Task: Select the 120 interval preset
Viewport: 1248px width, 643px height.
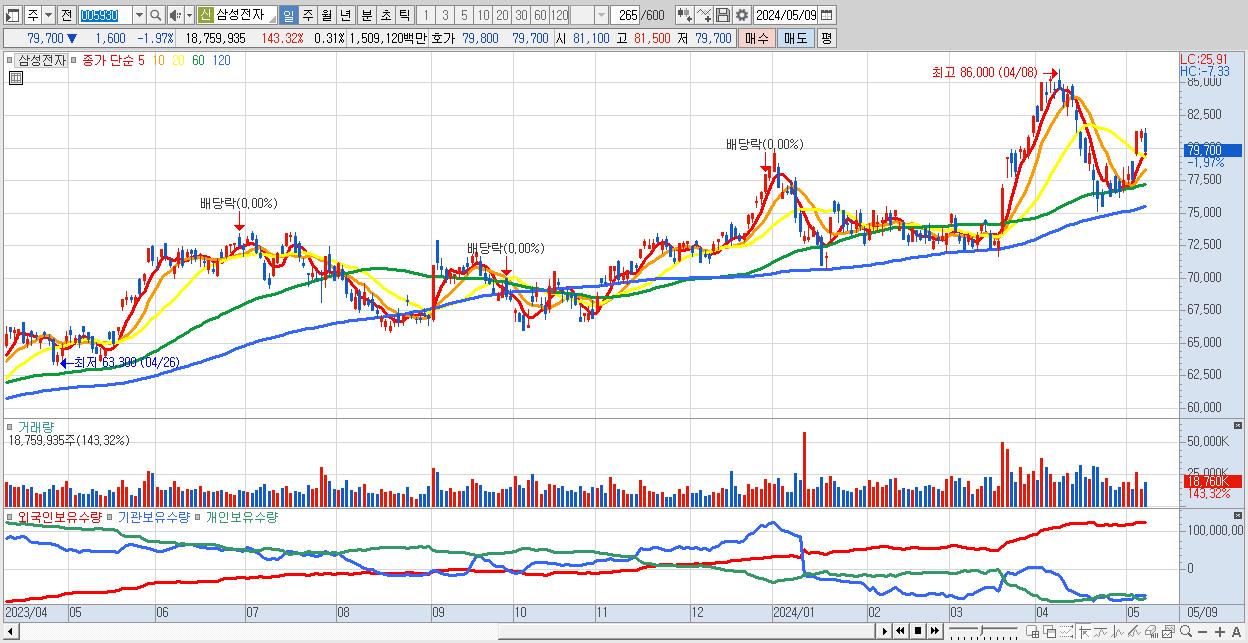Action: (559, 15)
